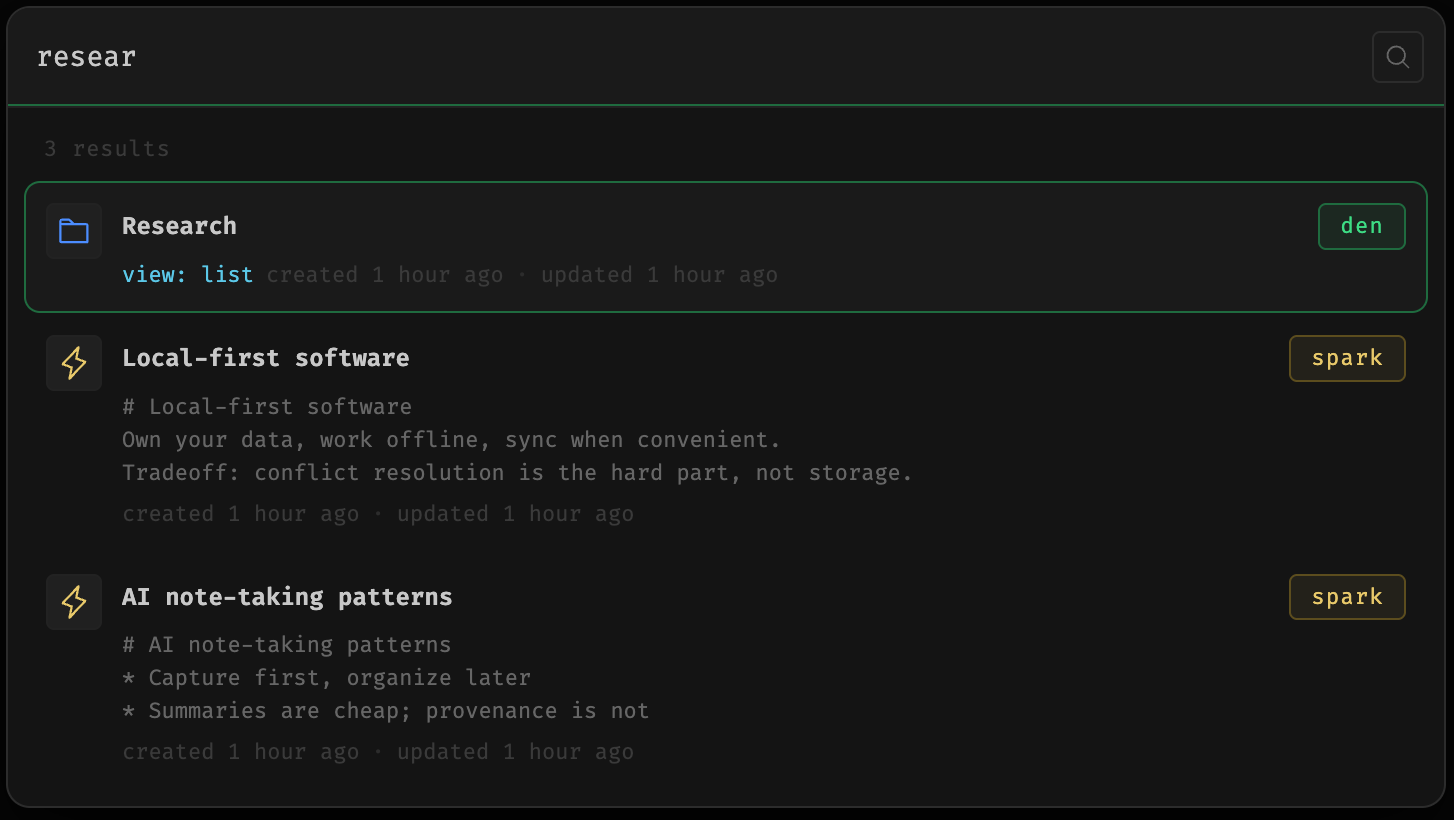This screenshot has height=820, width=1454.
Task: Click the magnifying glass search icon
Action: pos(1397,57)
